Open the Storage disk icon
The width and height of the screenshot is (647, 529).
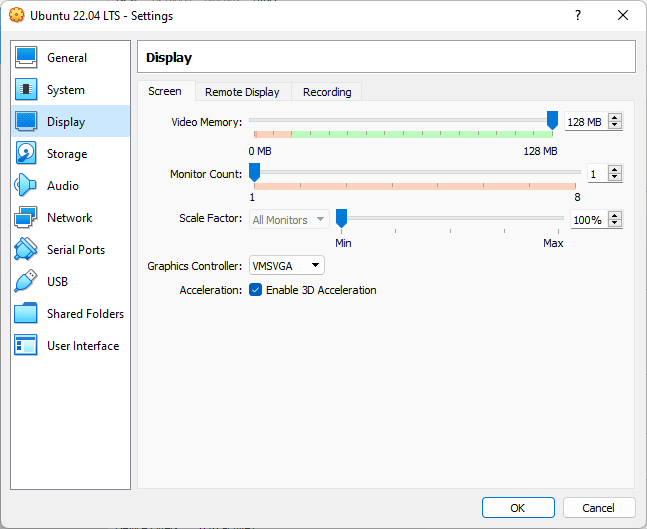(26, 154)
